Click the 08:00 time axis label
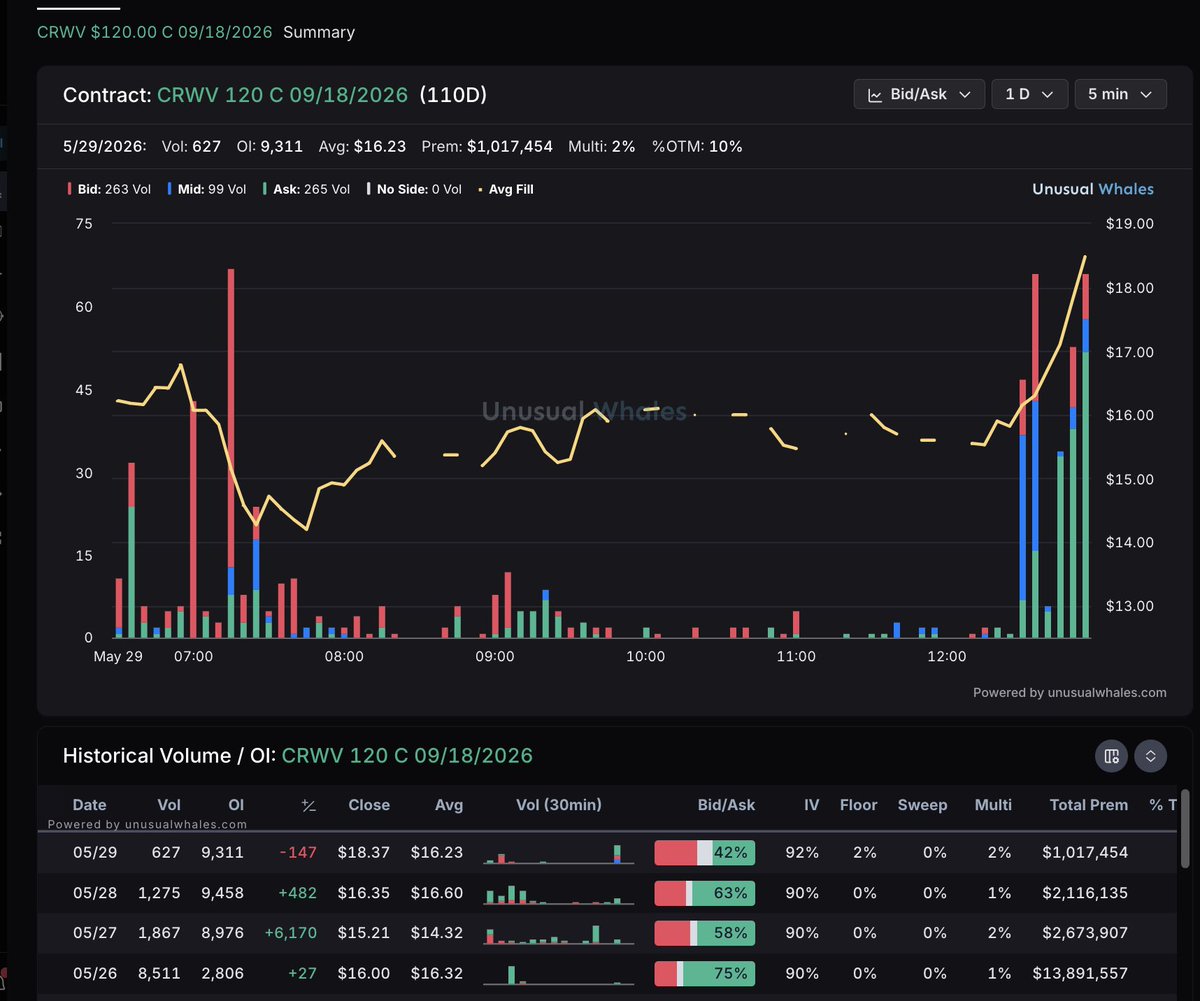 [x=344, y=657]
